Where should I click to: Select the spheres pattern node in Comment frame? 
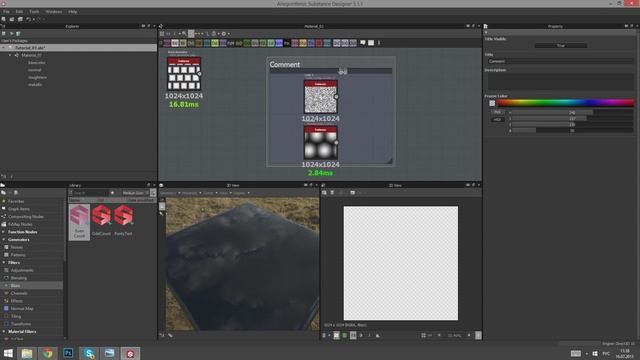tap(320, 142)
